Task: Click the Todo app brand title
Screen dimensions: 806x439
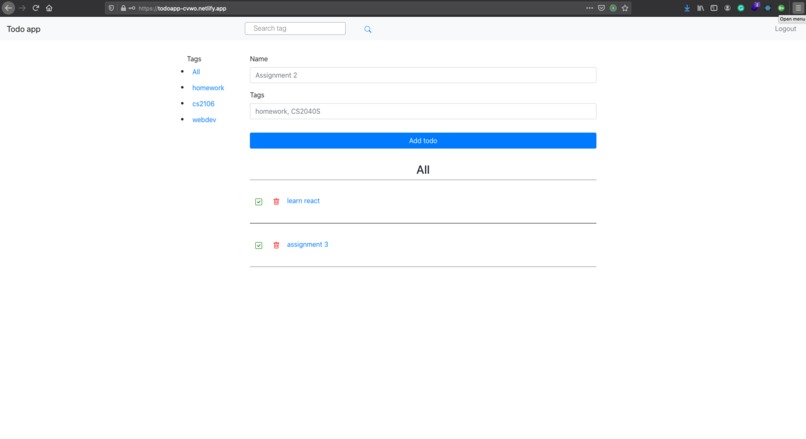Action: 24,29
